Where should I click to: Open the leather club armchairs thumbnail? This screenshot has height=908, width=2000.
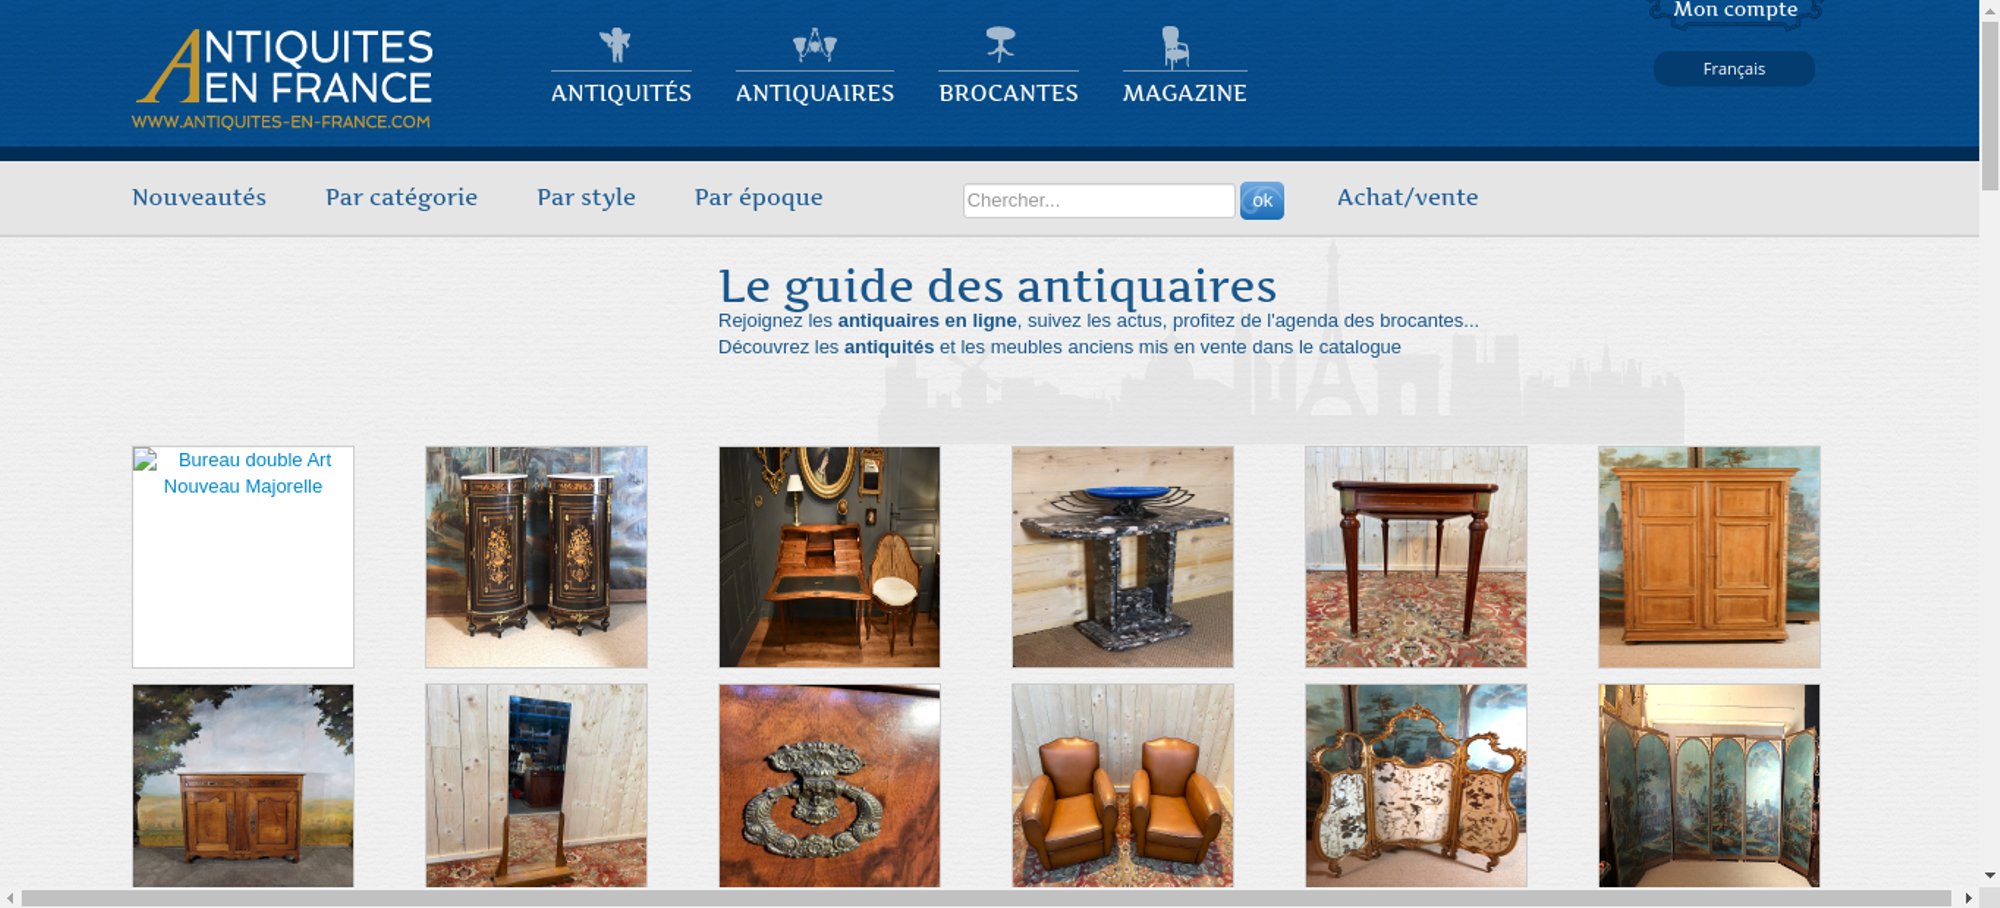(1123, 785)
